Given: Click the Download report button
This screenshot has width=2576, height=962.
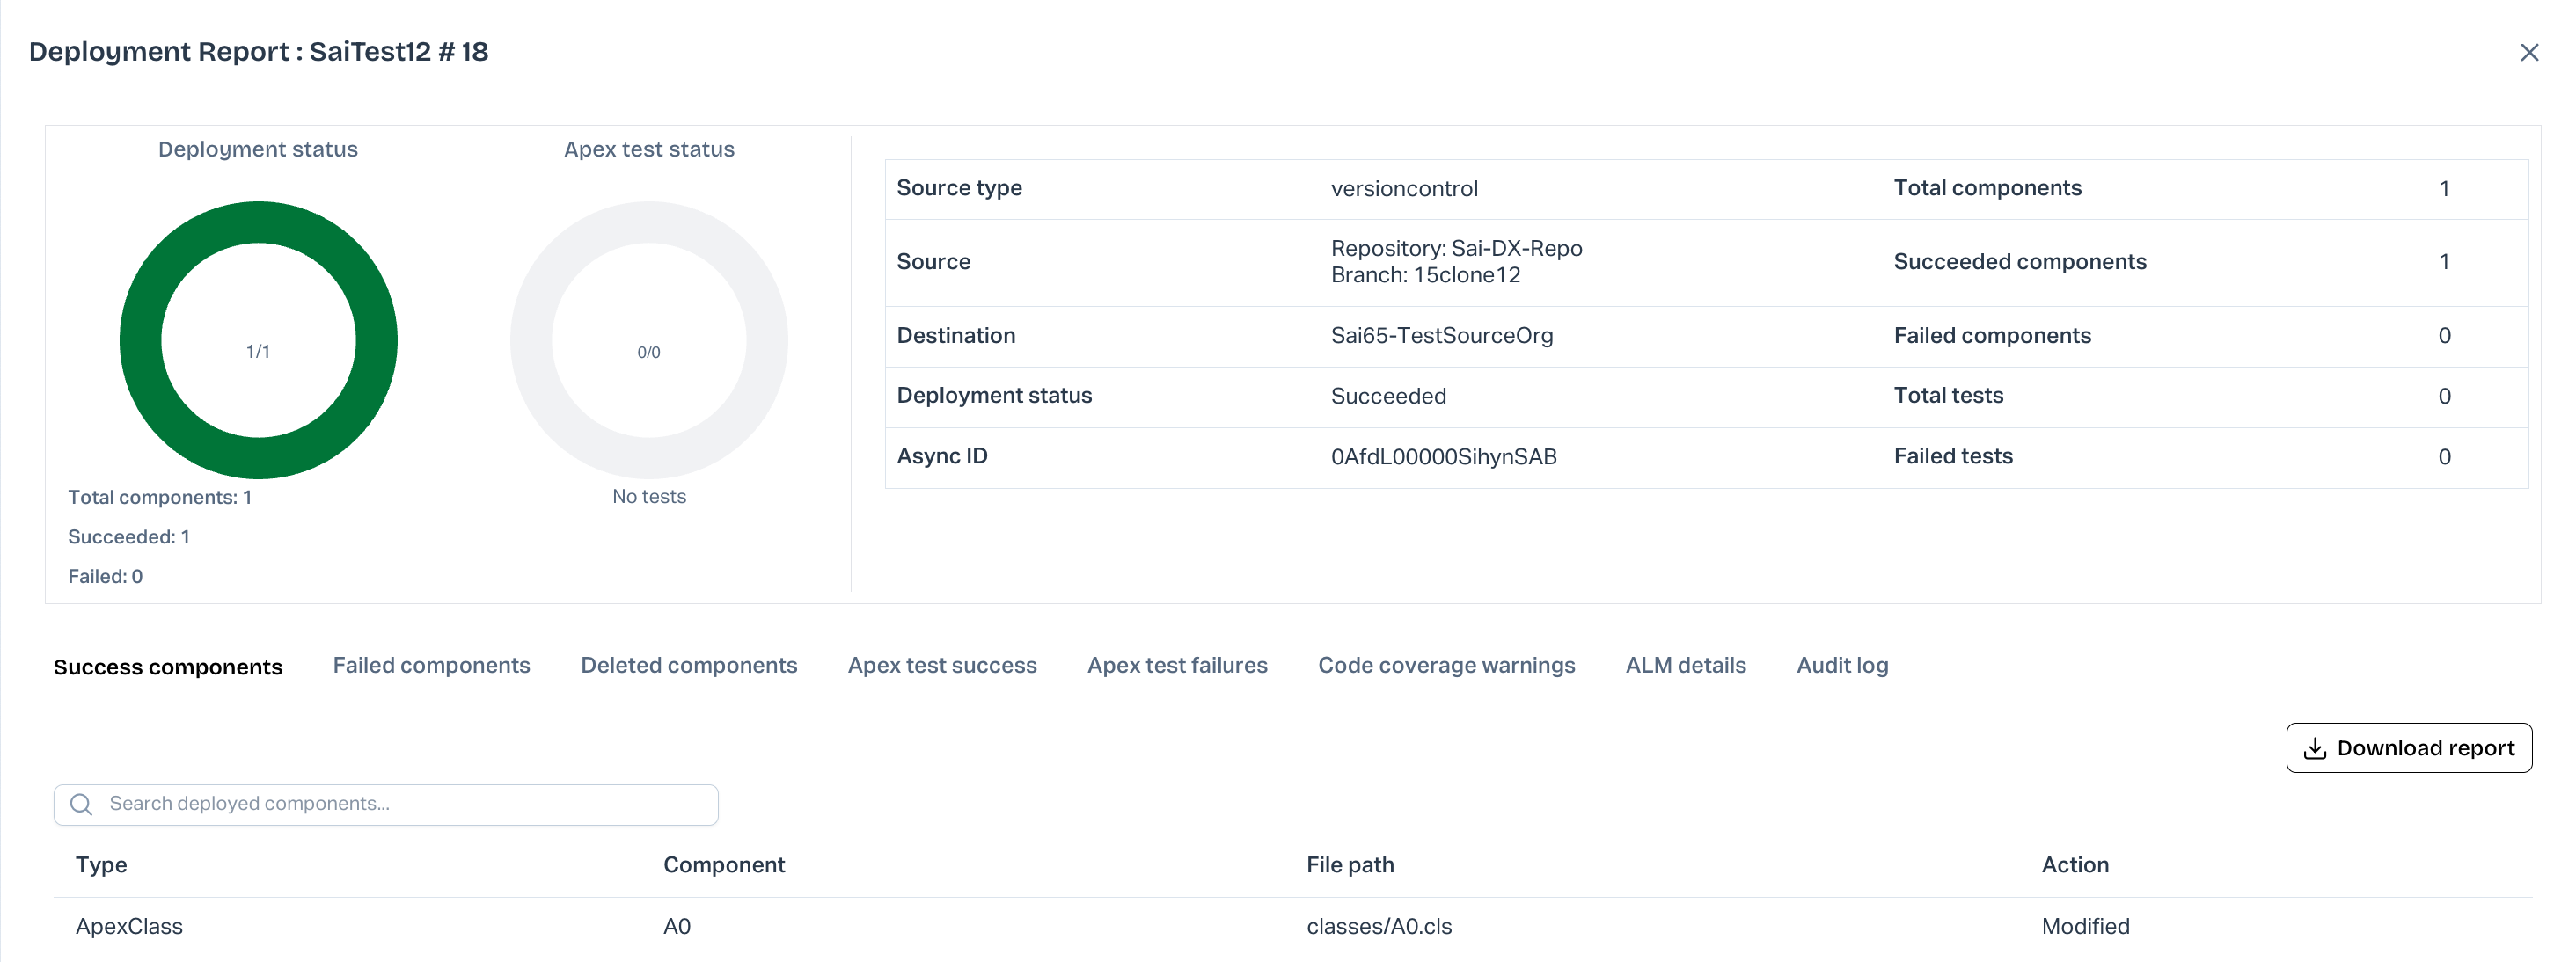Looking at the screenshot, I should (x=2408, y=749).
